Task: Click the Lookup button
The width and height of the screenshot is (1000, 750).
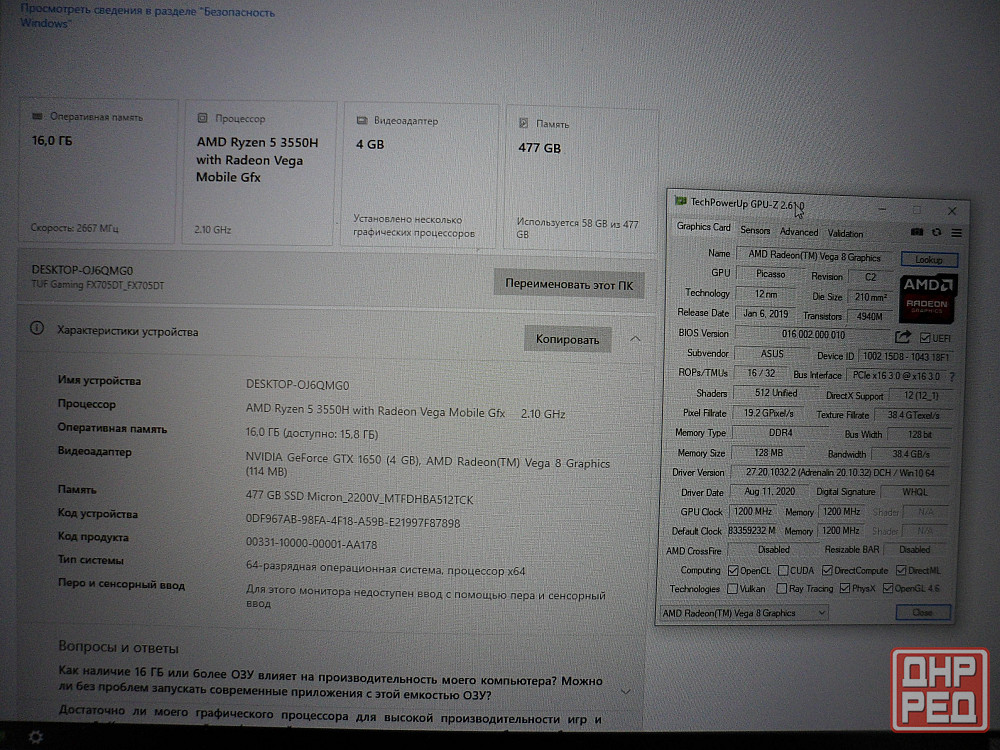Action: (x=929, y=259)
